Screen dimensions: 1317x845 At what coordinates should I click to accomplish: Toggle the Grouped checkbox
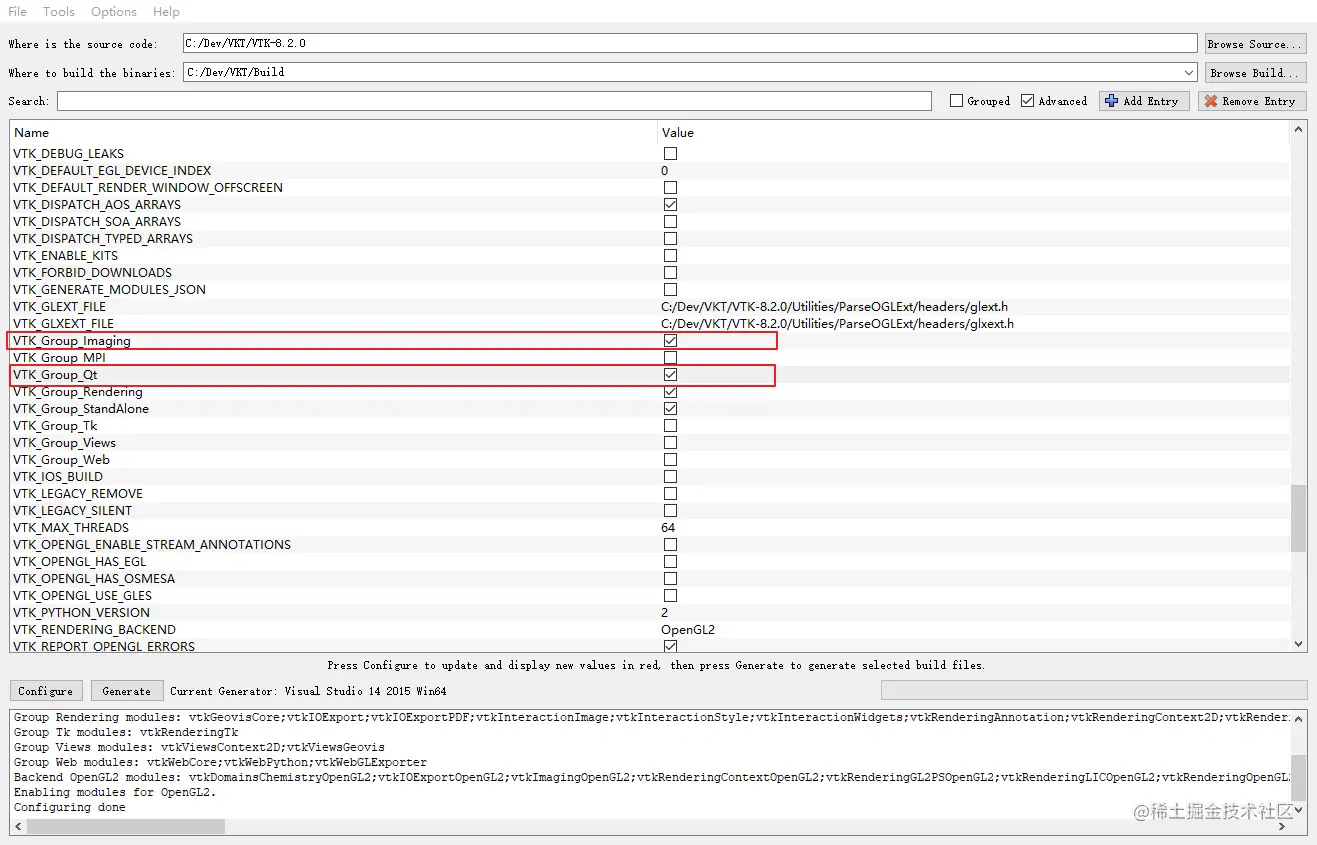pos(956,101)
